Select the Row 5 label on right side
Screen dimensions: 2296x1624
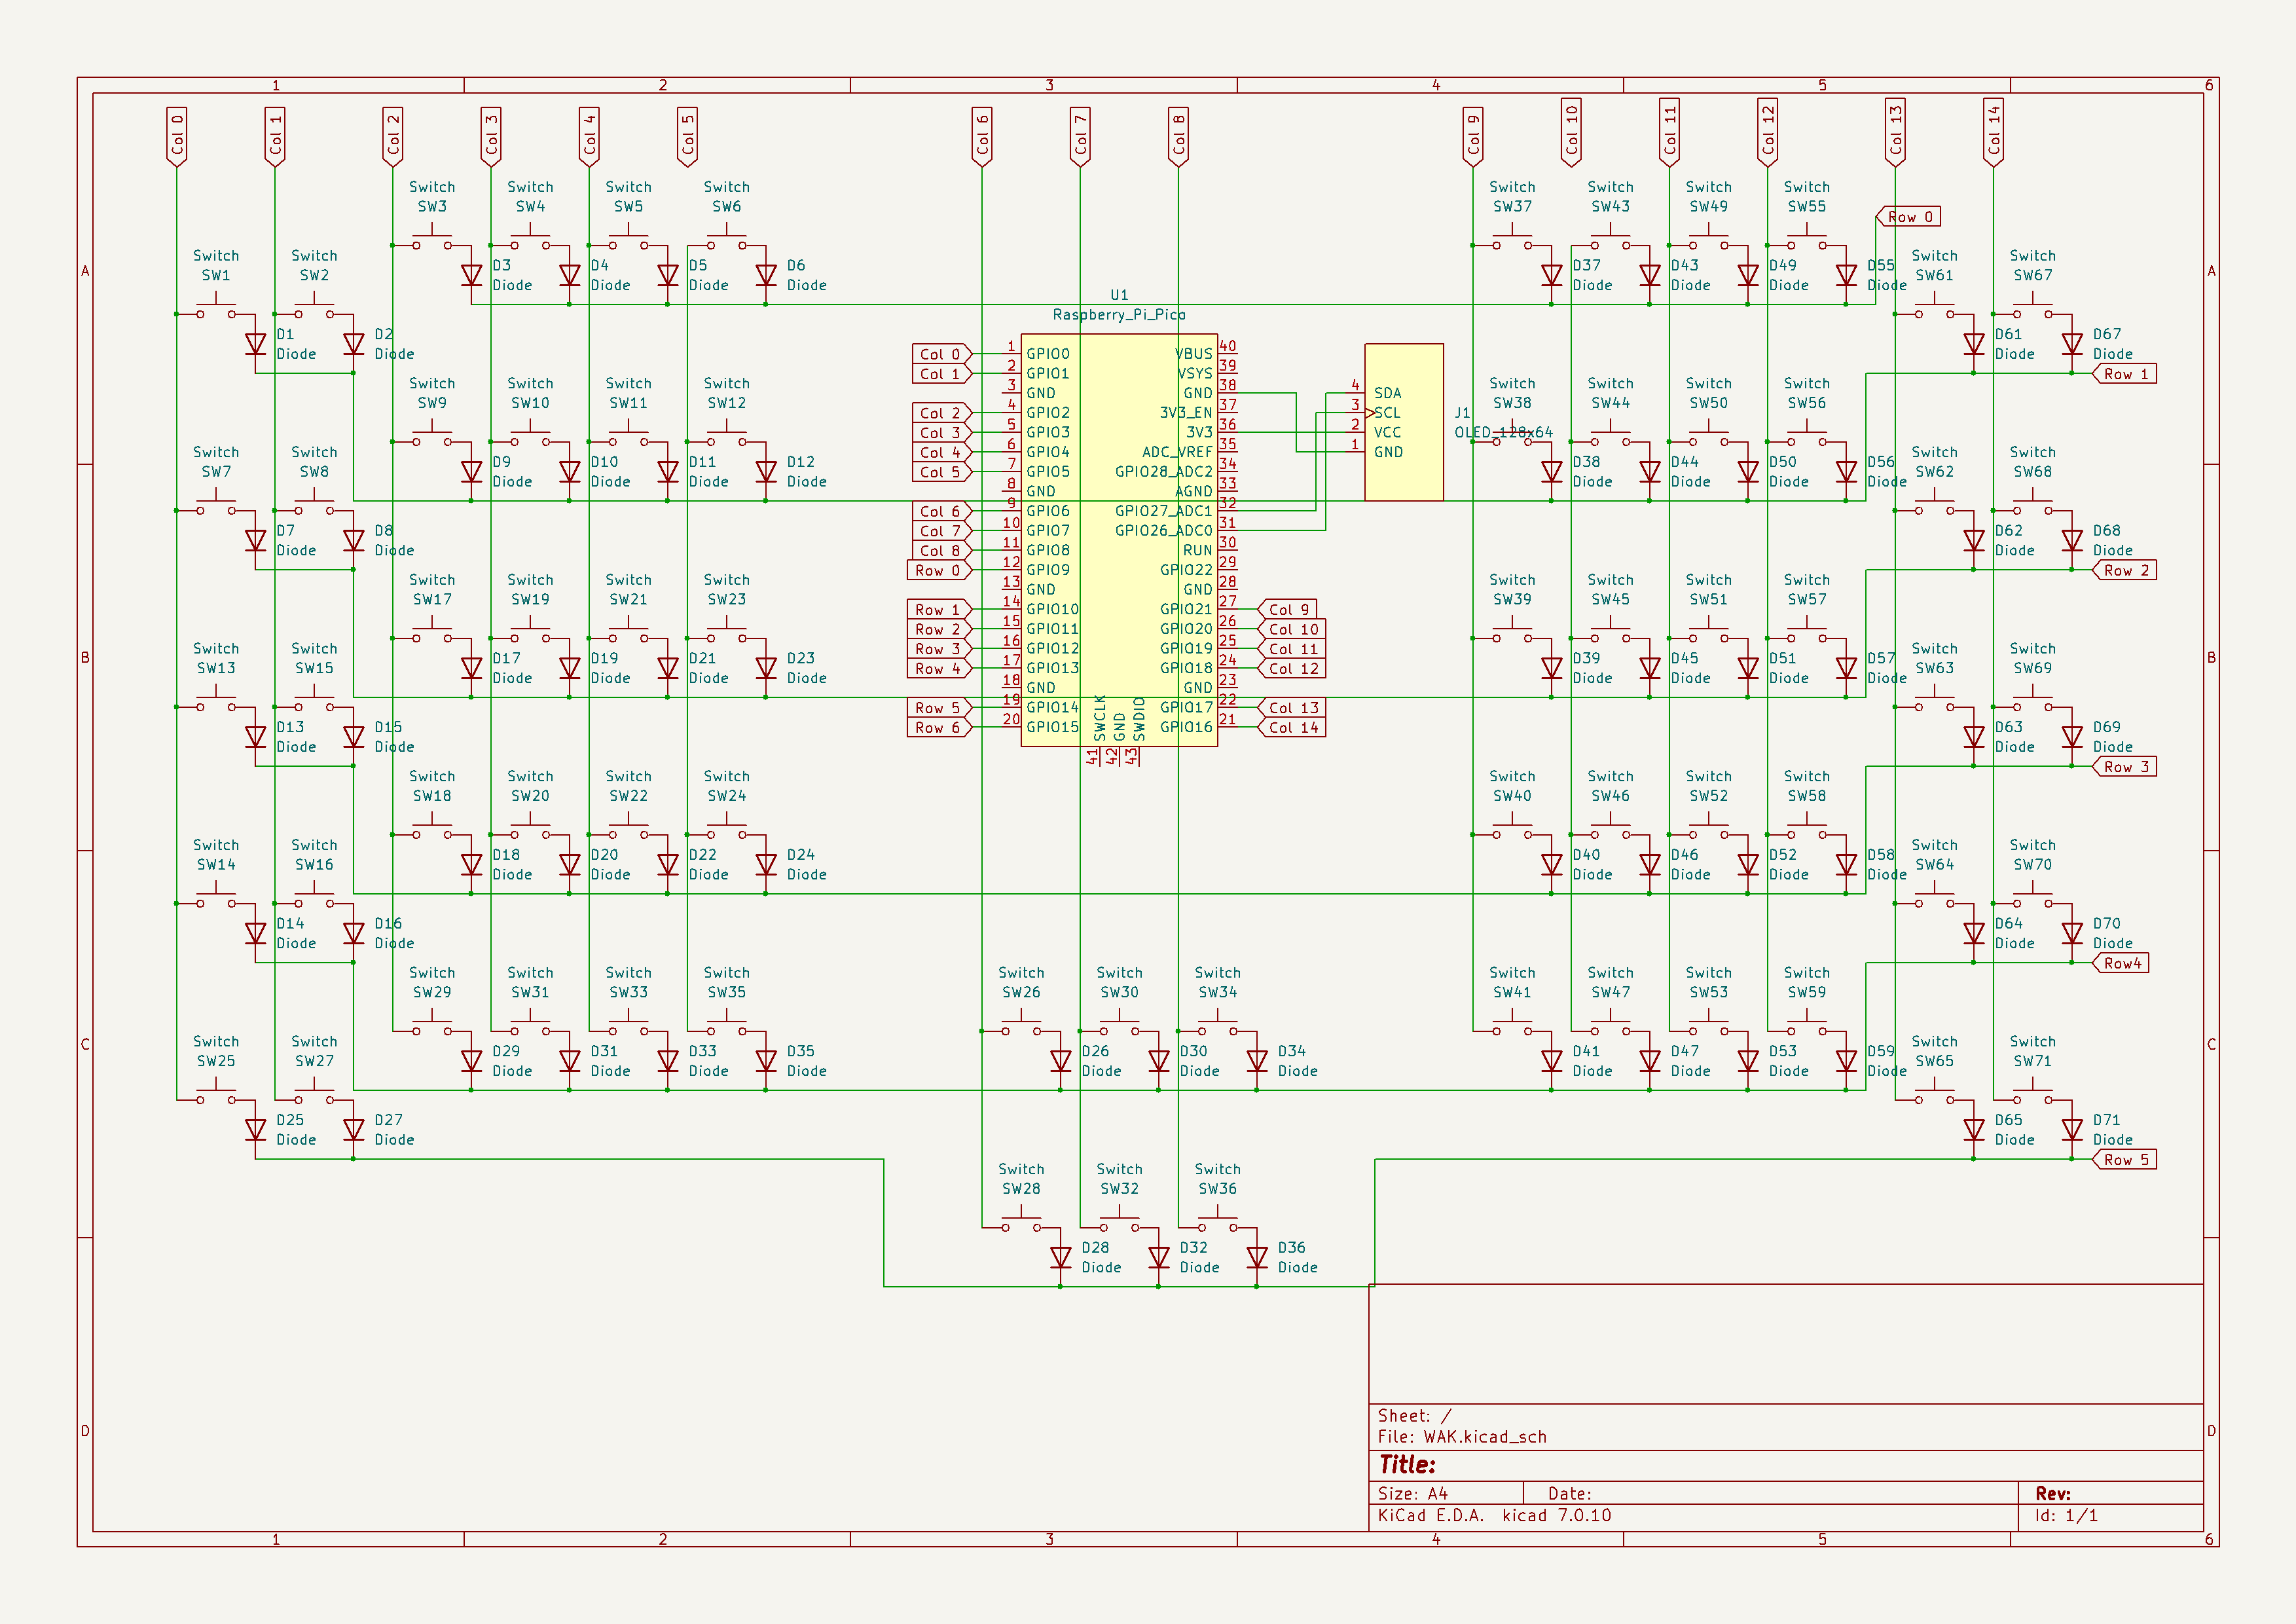pos(2124,1160)
